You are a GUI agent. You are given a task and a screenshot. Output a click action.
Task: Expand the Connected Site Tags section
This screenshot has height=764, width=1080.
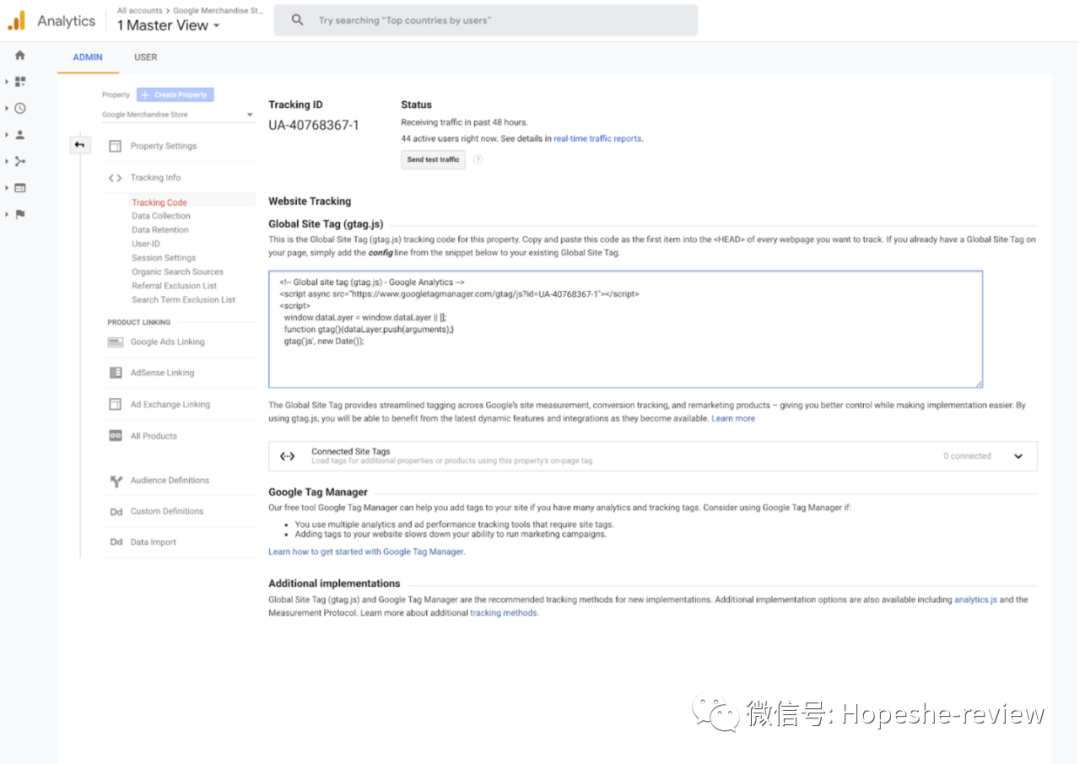1018,455
